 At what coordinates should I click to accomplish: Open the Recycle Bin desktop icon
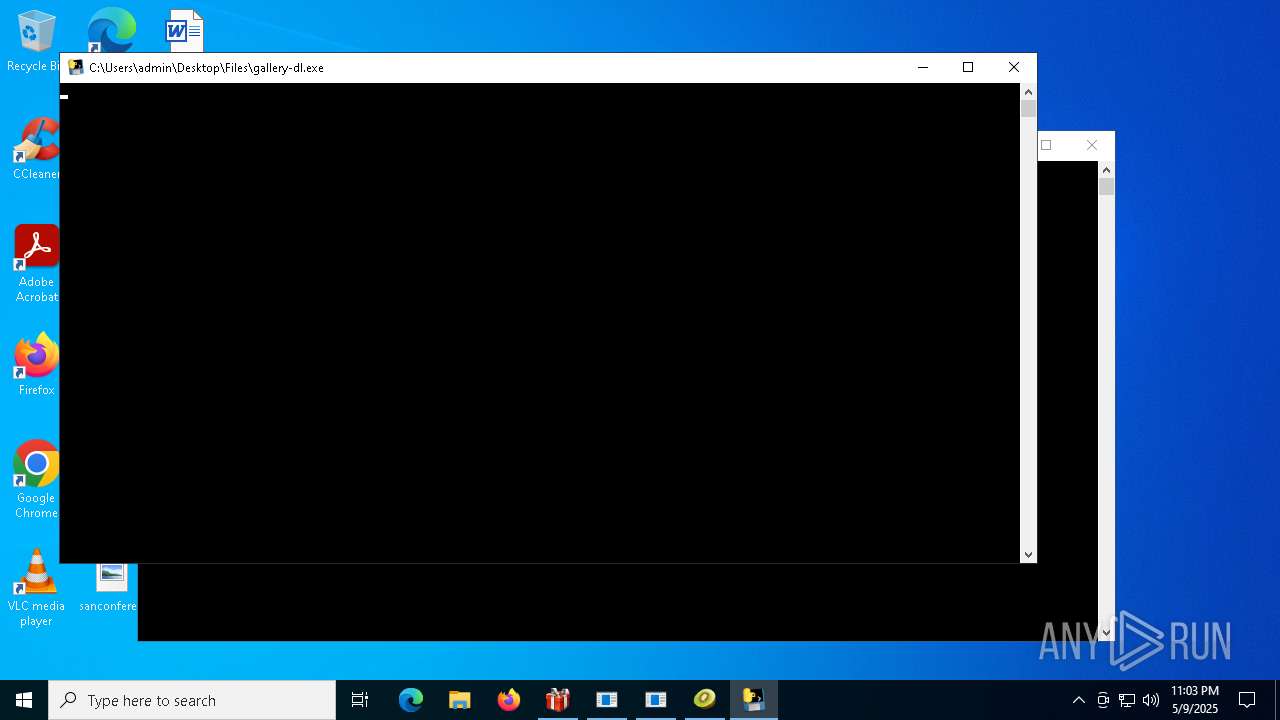click(x=34, y=40)
